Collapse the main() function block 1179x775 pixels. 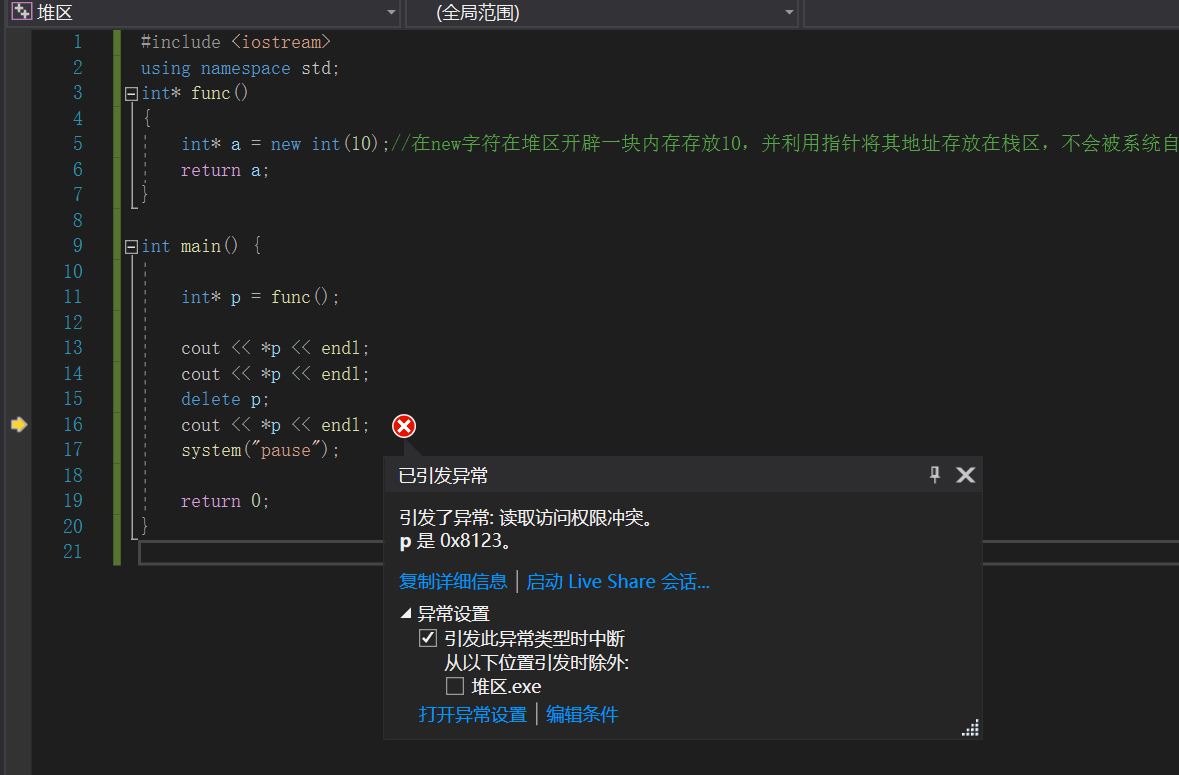[131, 247]
